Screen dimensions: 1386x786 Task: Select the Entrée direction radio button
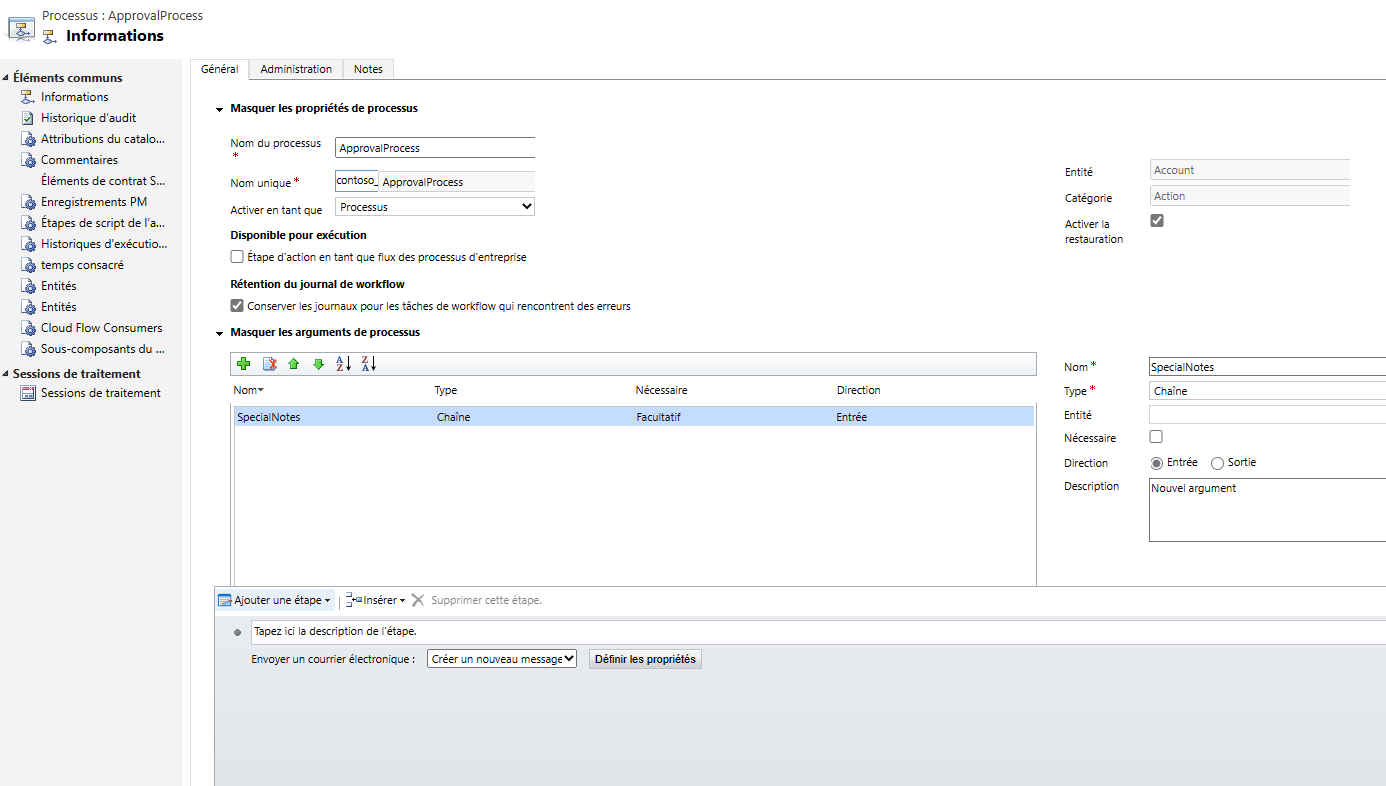click(1157, 463)
